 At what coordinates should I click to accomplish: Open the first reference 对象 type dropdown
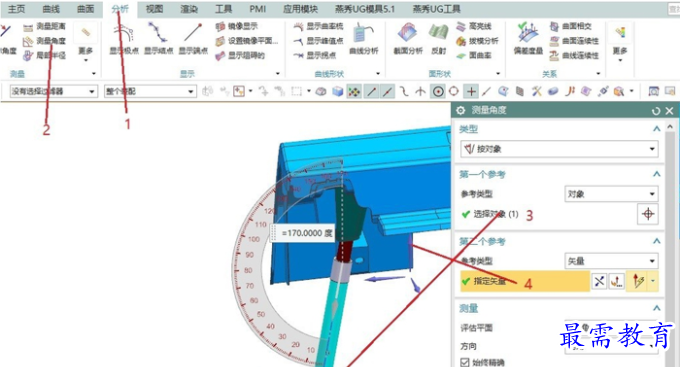tap(611, 194)
